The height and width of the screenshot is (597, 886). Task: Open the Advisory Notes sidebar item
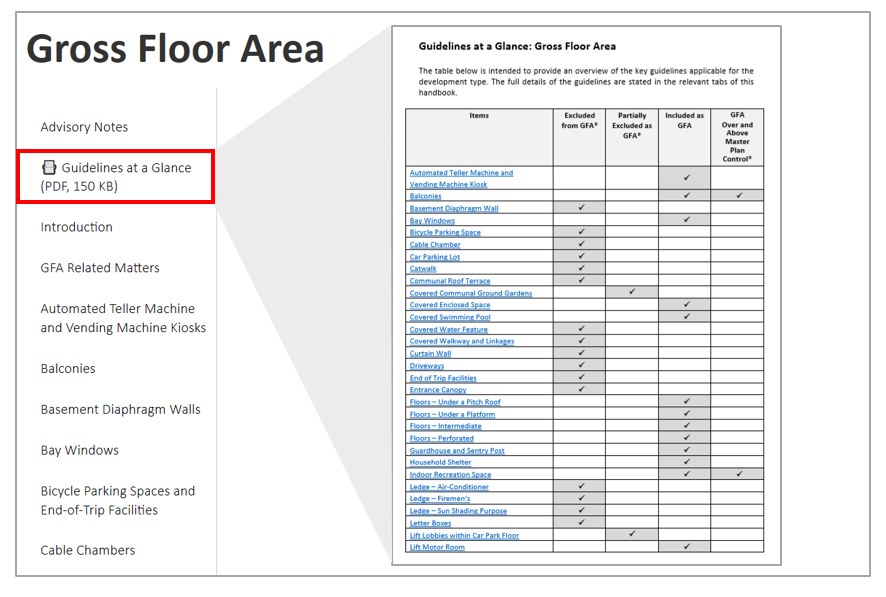pyautogui.click(x=84, y=127)
